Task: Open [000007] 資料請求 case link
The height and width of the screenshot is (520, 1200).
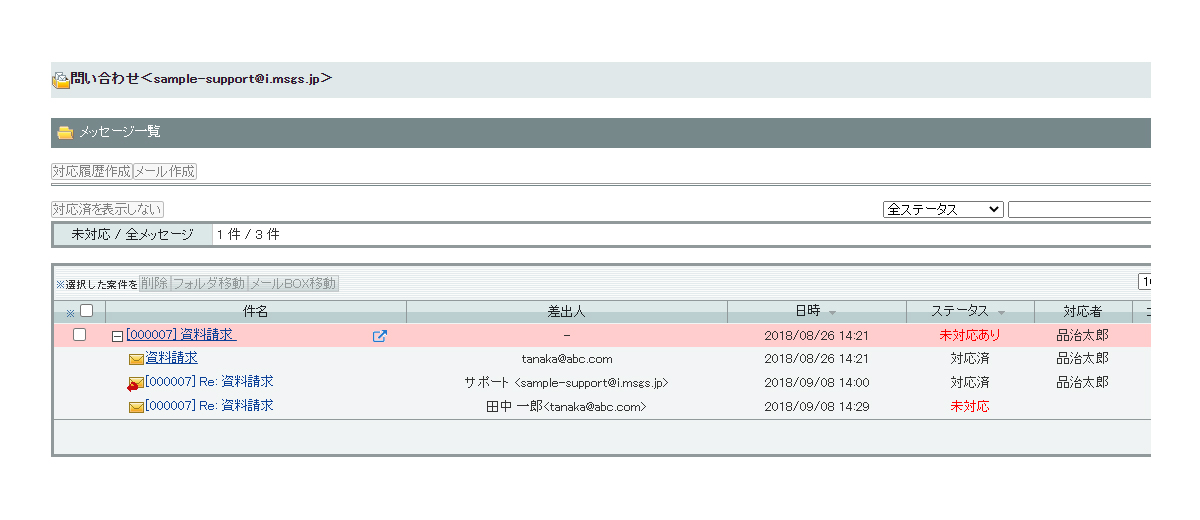Action: click(x=181, y=335)
